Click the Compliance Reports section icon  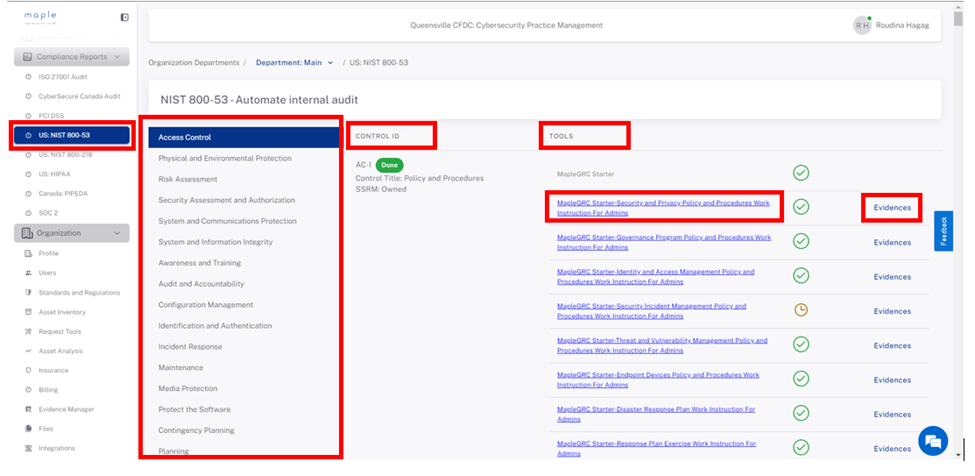[27, 57]
